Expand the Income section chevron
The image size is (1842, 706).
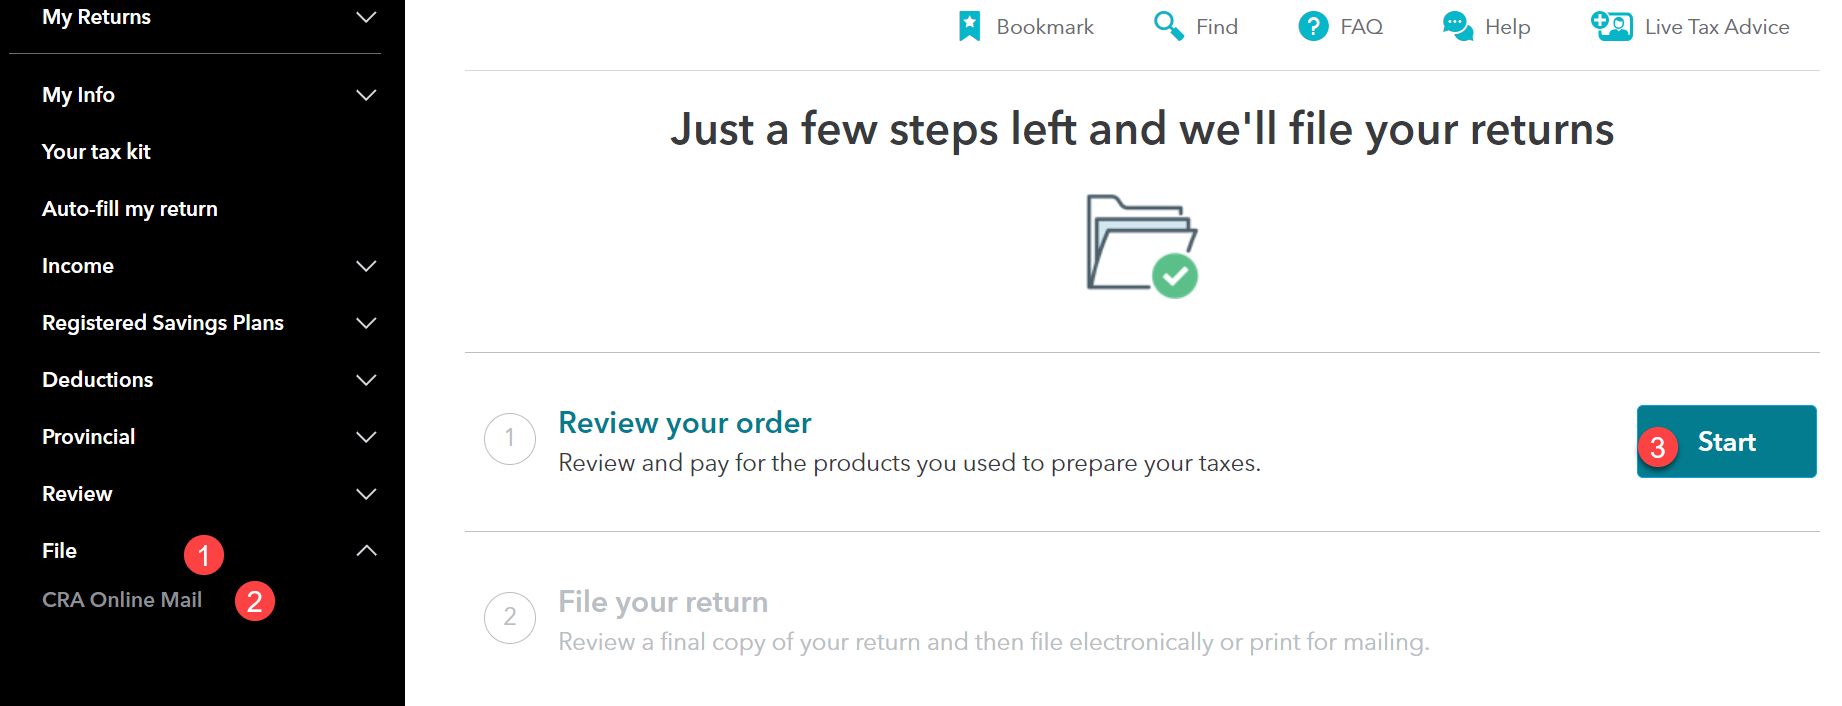(x=367, y=266)
